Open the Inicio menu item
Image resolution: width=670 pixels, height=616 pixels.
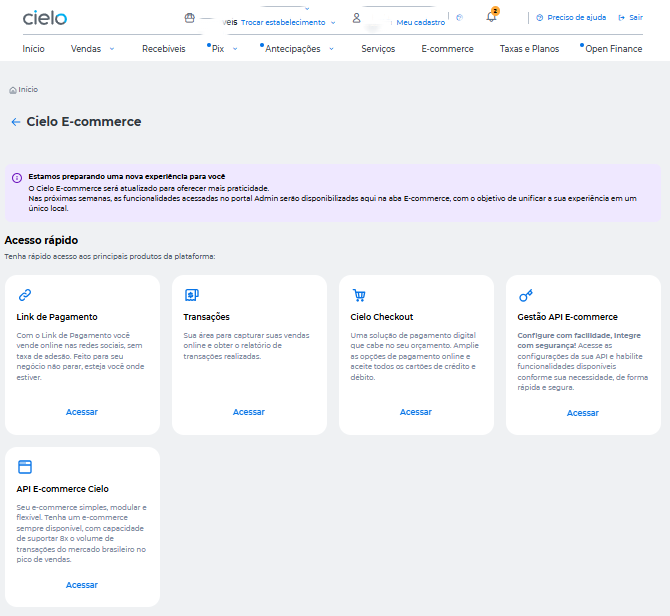[33, 49]
